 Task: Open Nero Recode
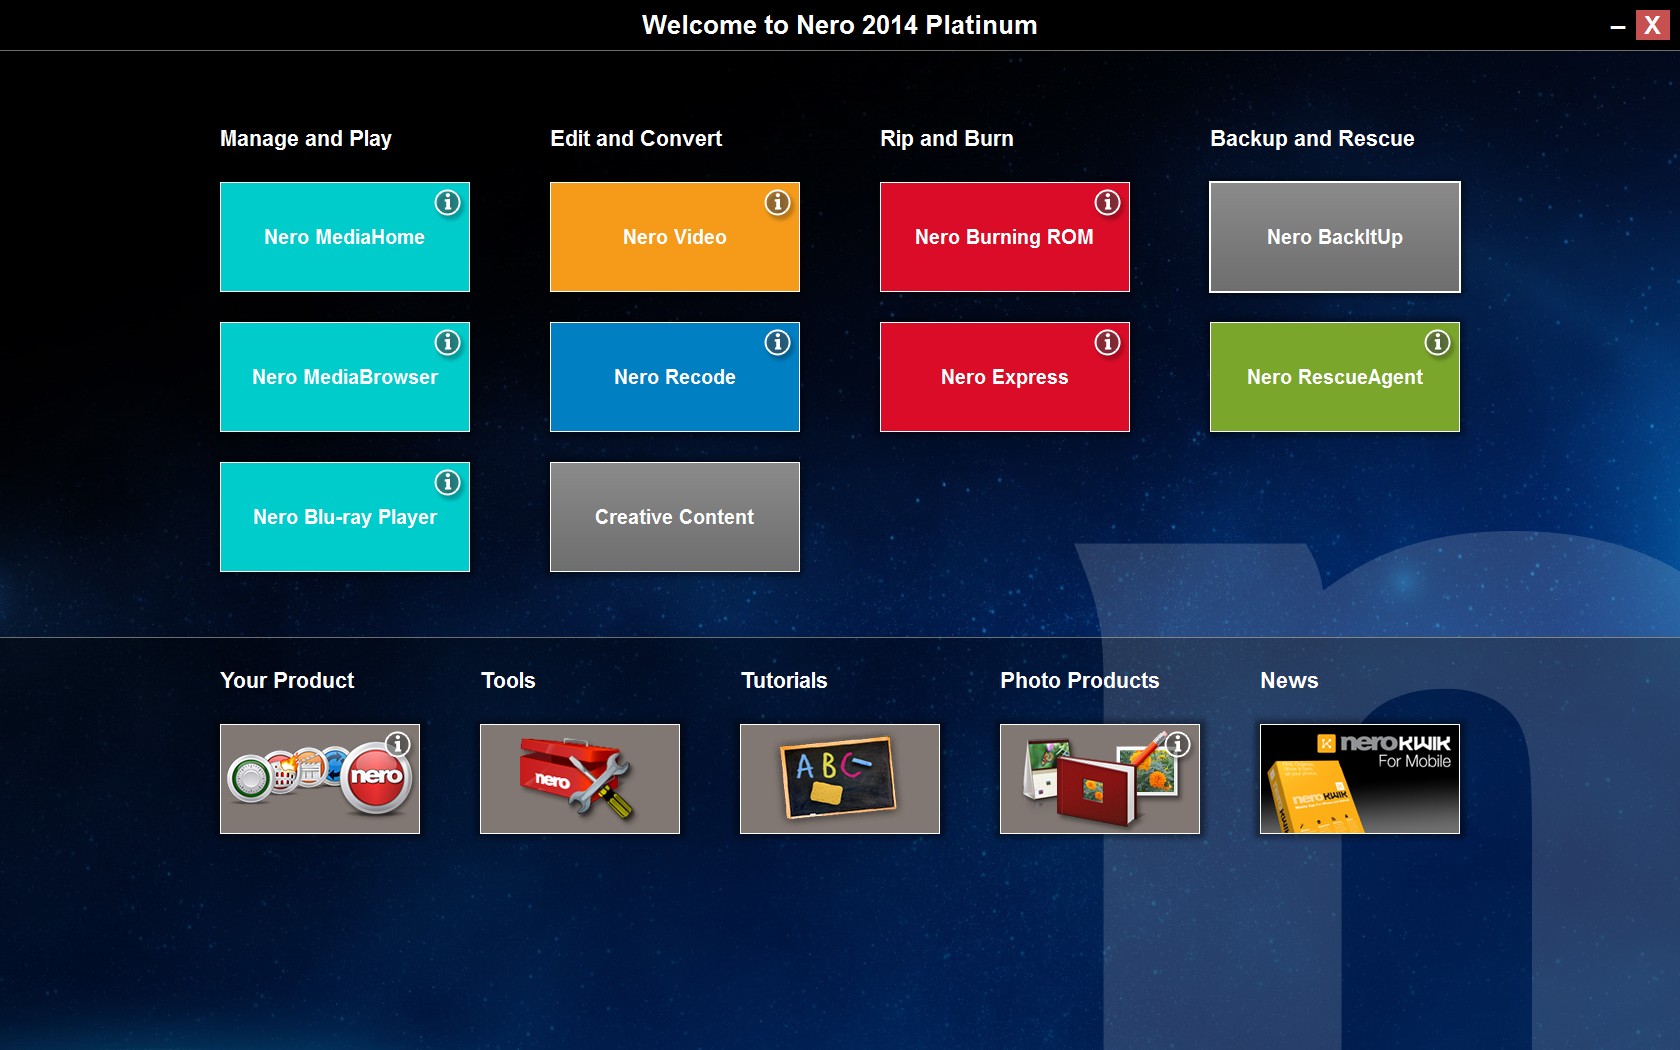[x=675, y=377]
